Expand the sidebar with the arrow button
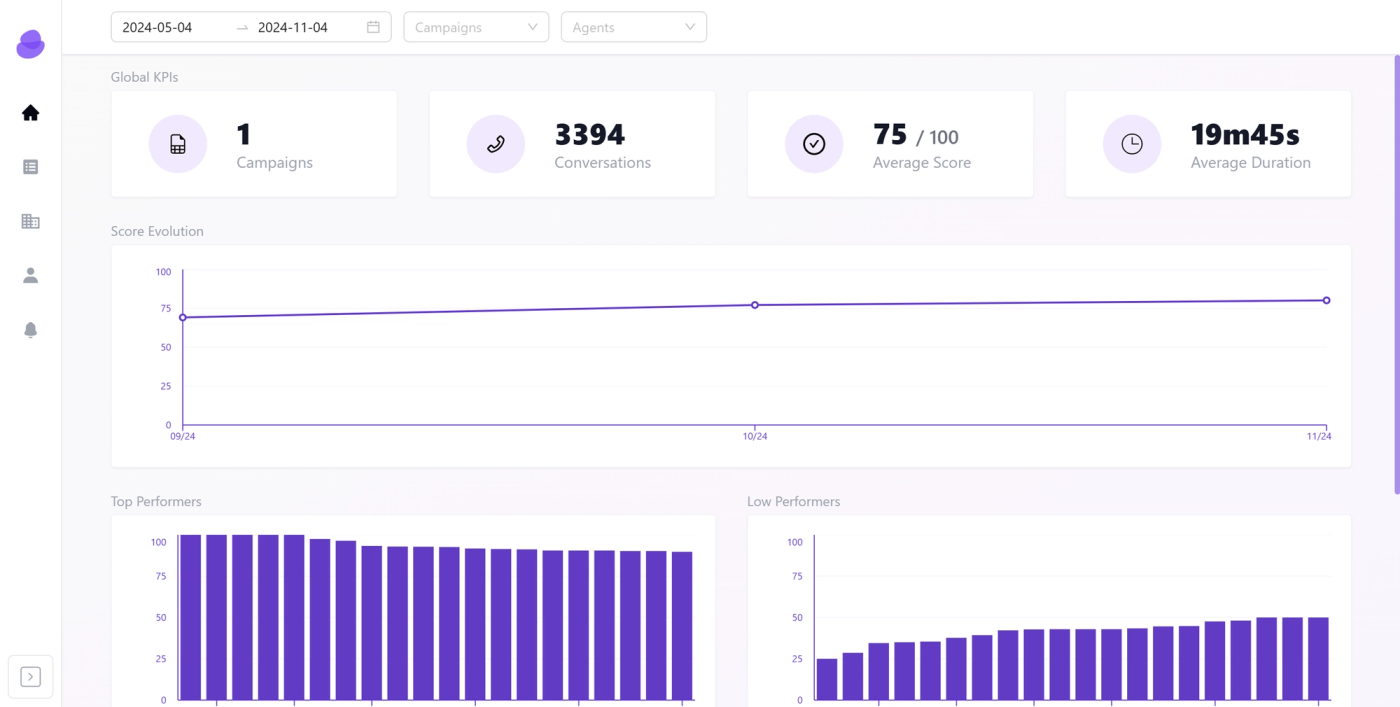Viewport: 1400px width, 707px height. point(30,677)
